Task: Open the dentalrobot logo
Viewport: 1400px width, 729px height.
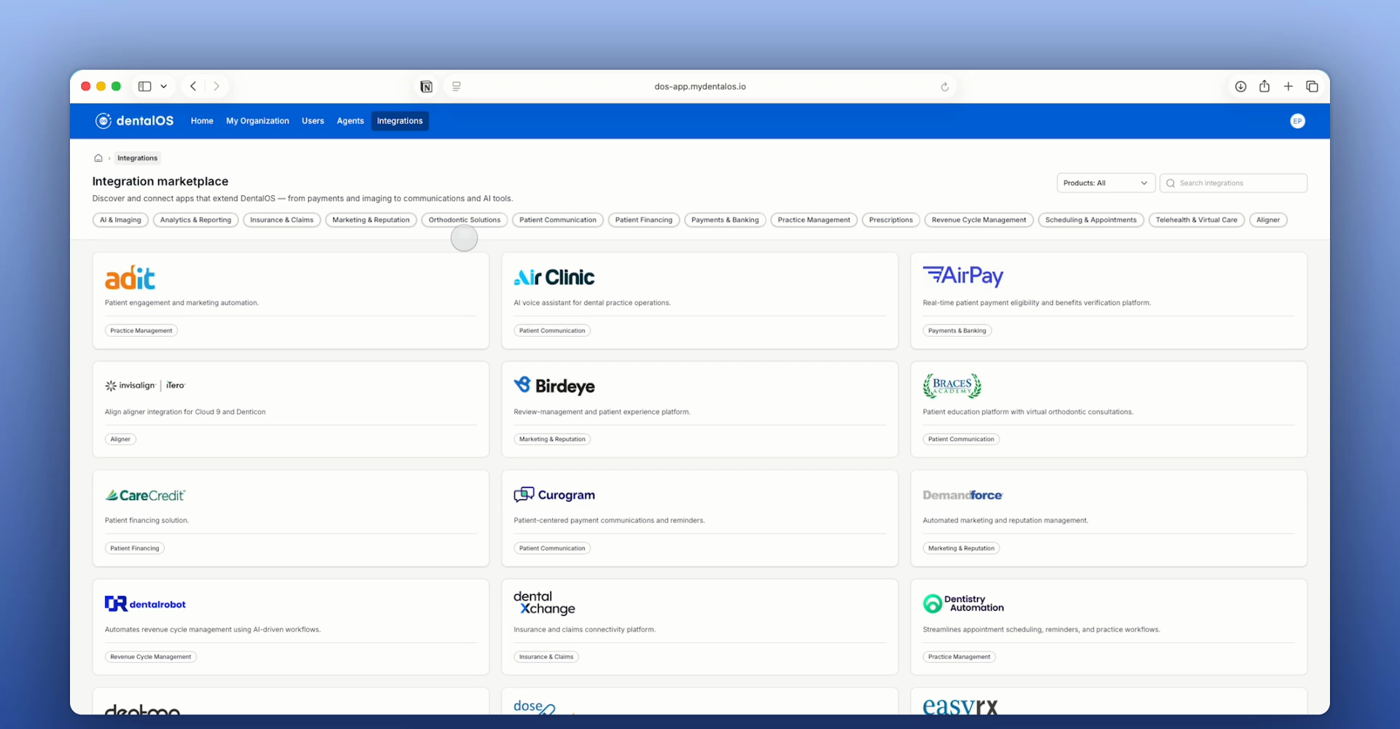Action: coord(145,604)
